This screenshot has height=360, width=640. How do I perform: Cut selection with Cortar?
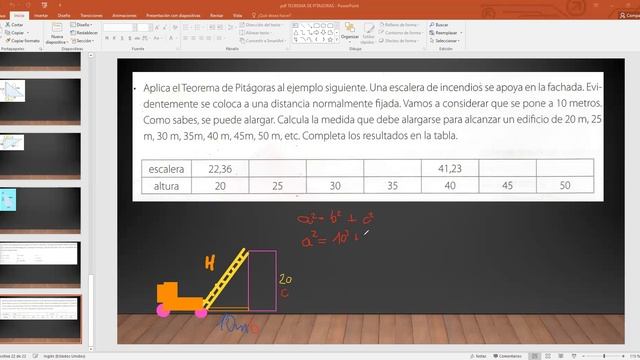14,25
